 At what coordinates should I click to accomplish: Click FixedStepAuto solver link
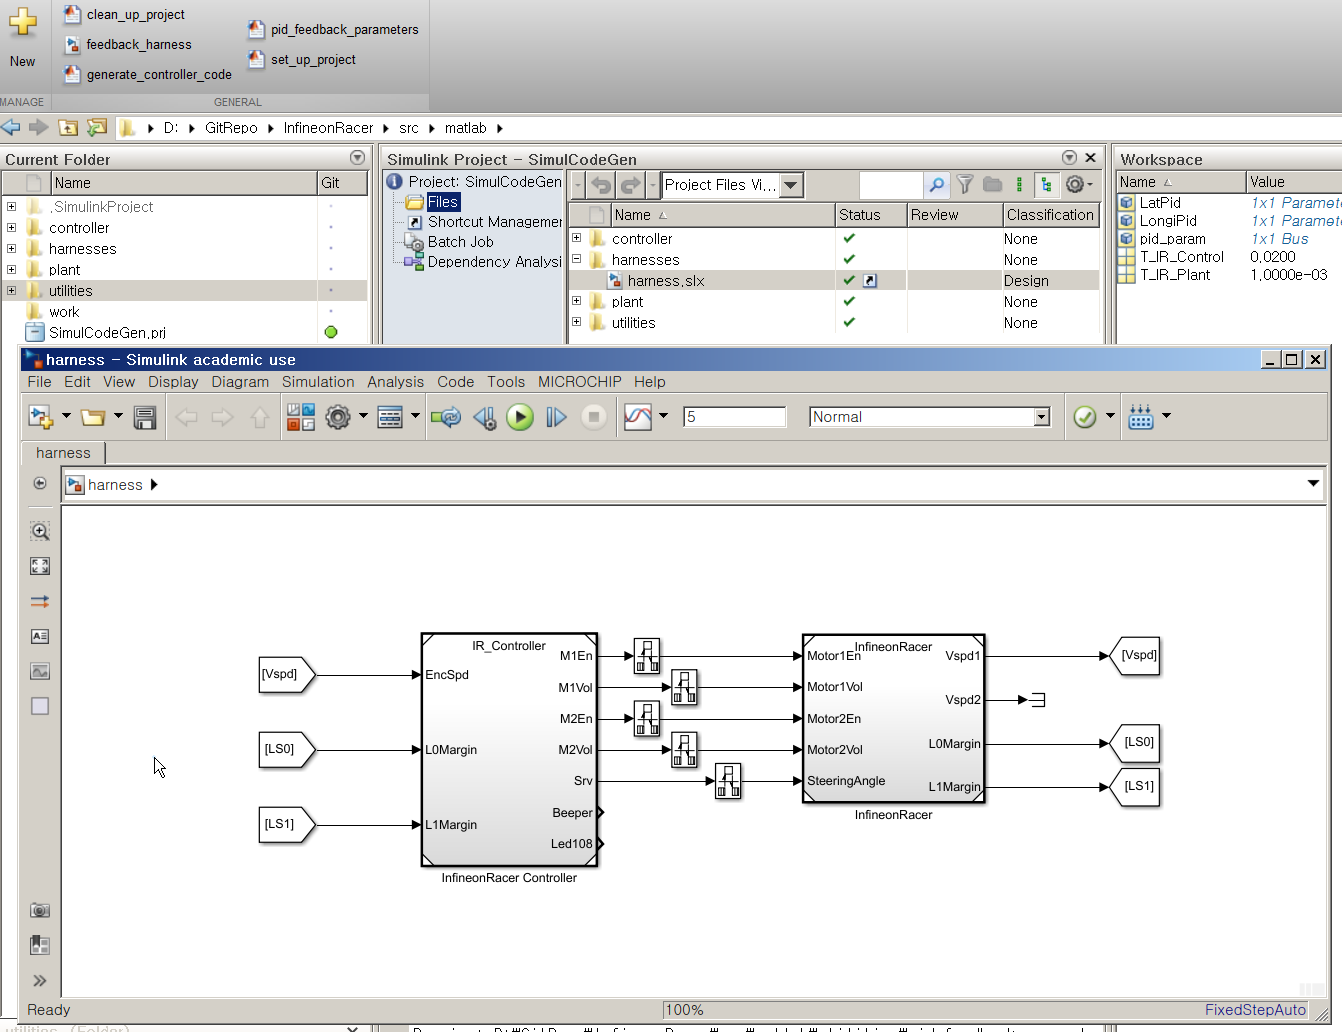pos(1255,1010)
